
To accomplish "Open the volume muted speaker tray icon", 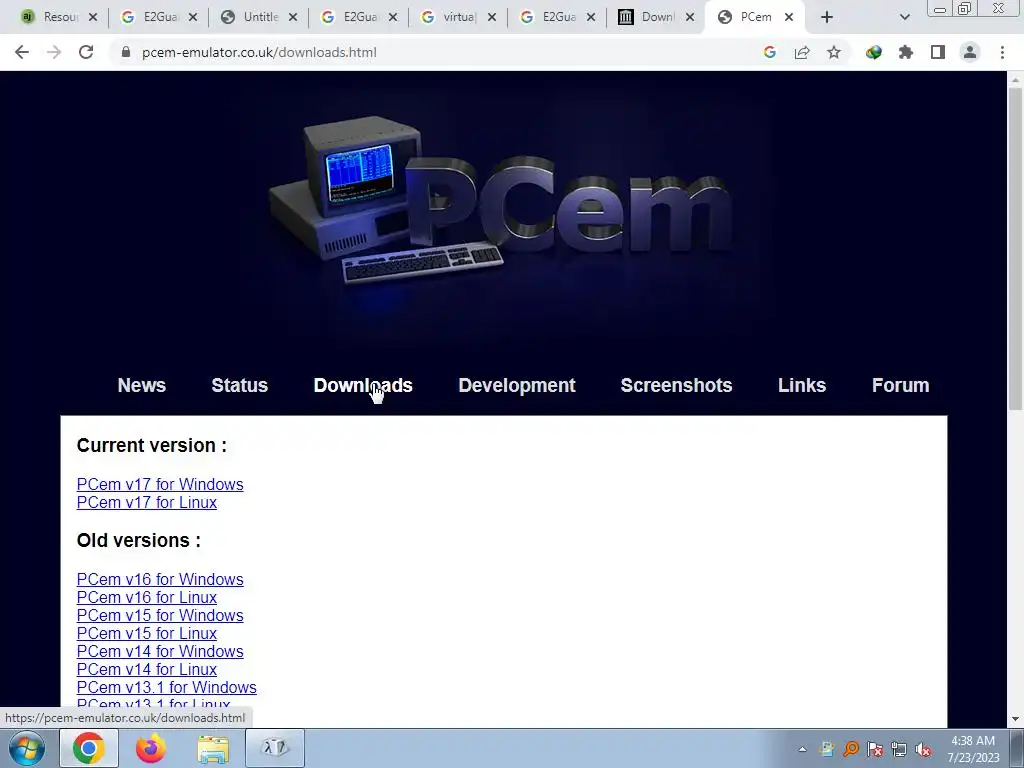I will [923, 750].
